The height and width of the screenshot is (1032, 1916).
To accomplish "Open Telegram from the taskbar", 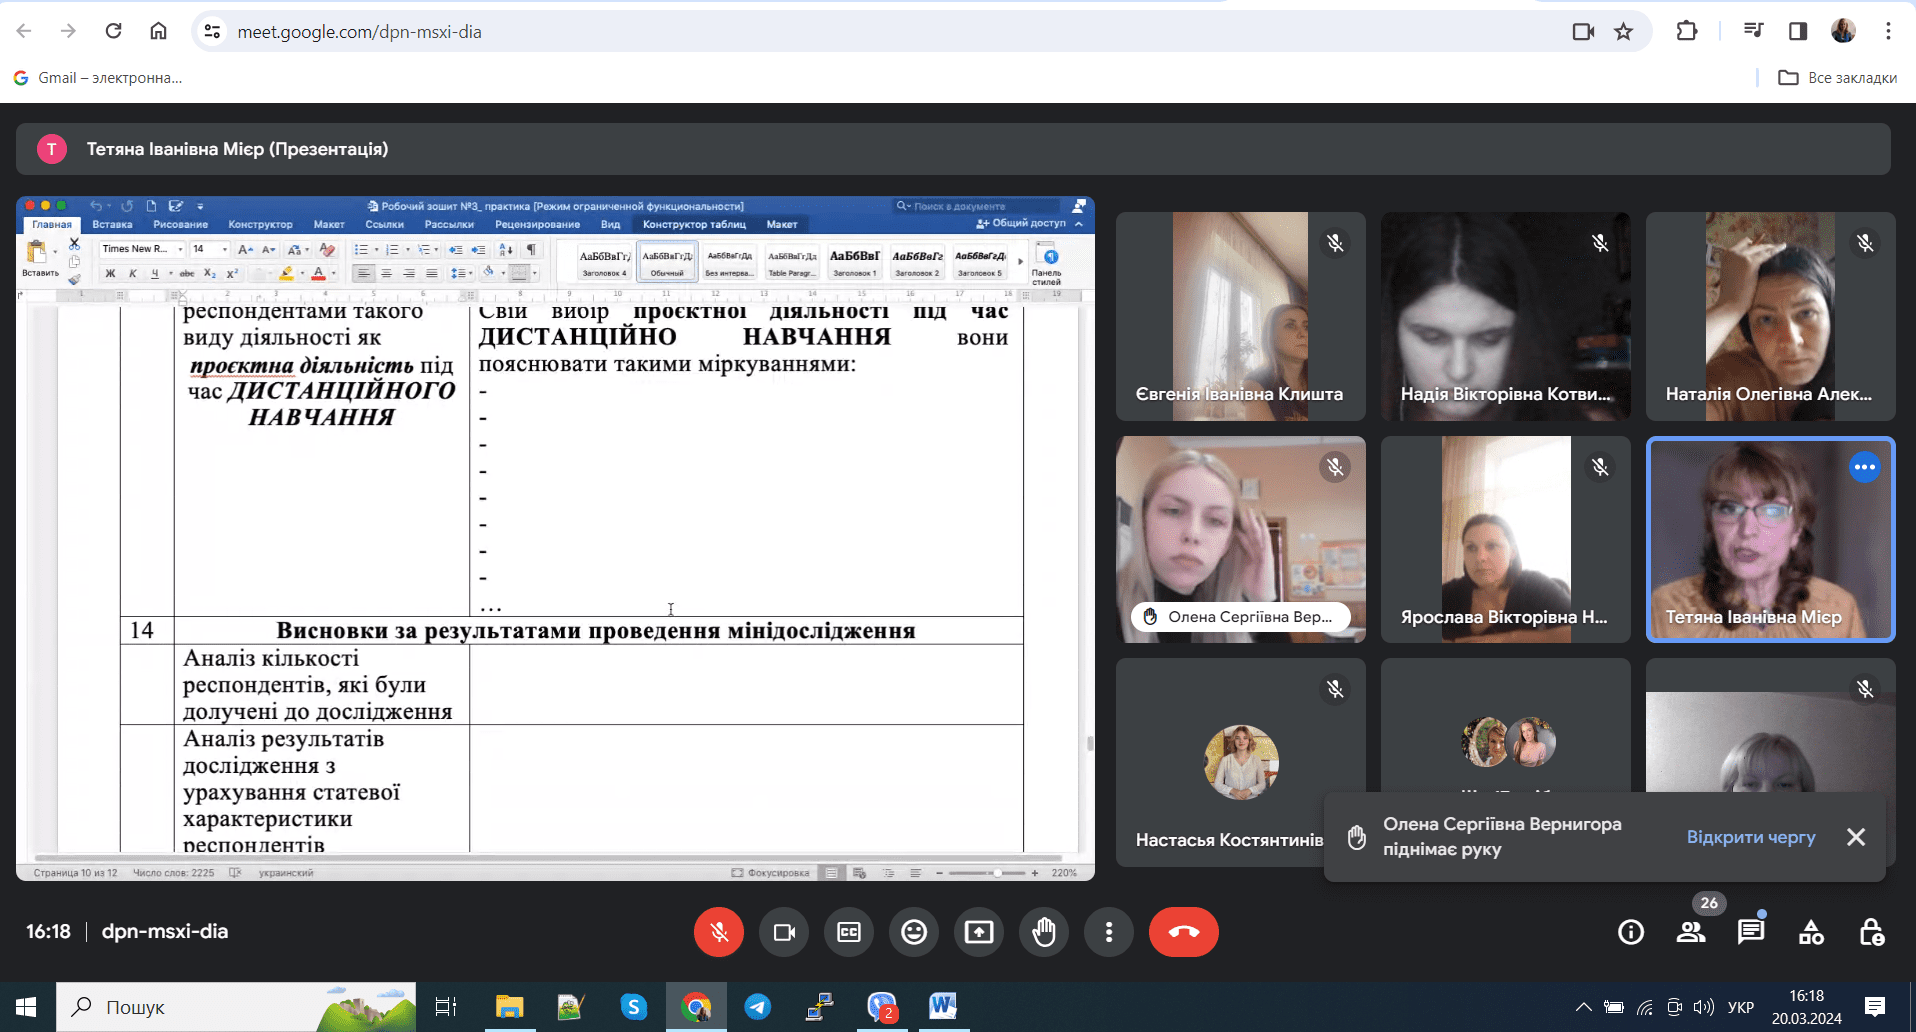I will (x=758, y=1007).
